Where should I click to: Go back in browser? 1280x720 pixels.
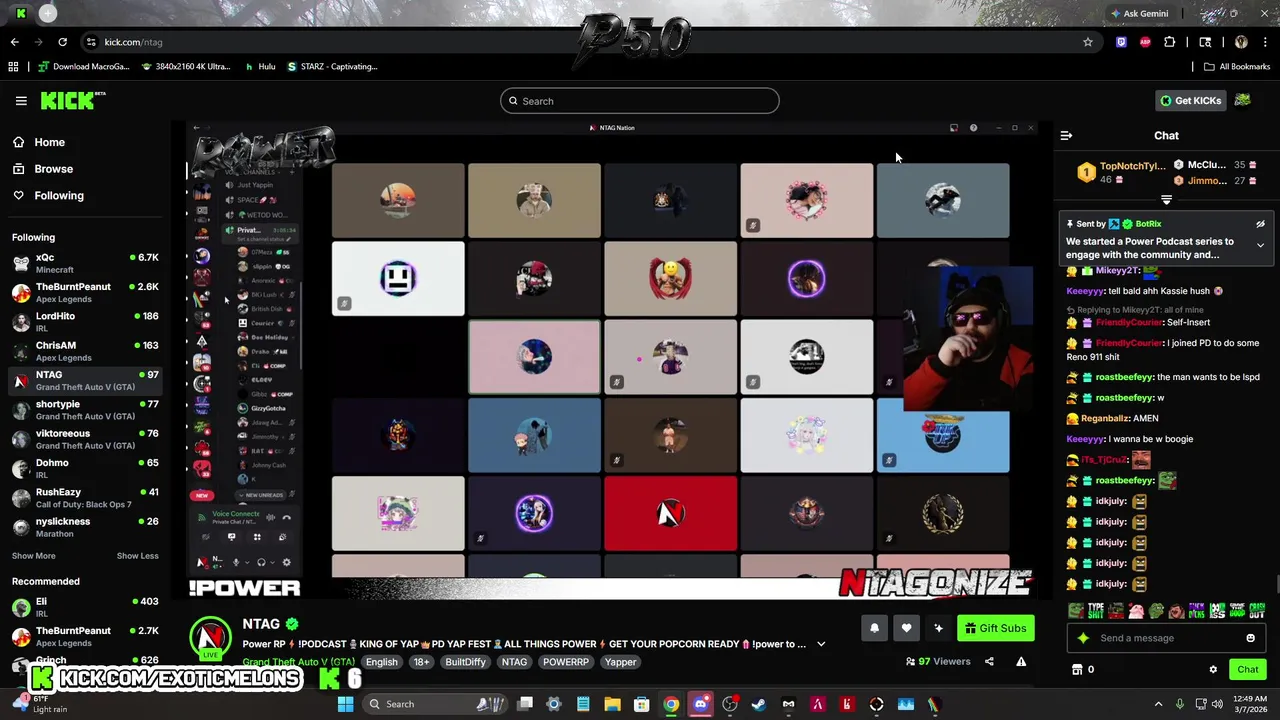[x=14, y=42]
